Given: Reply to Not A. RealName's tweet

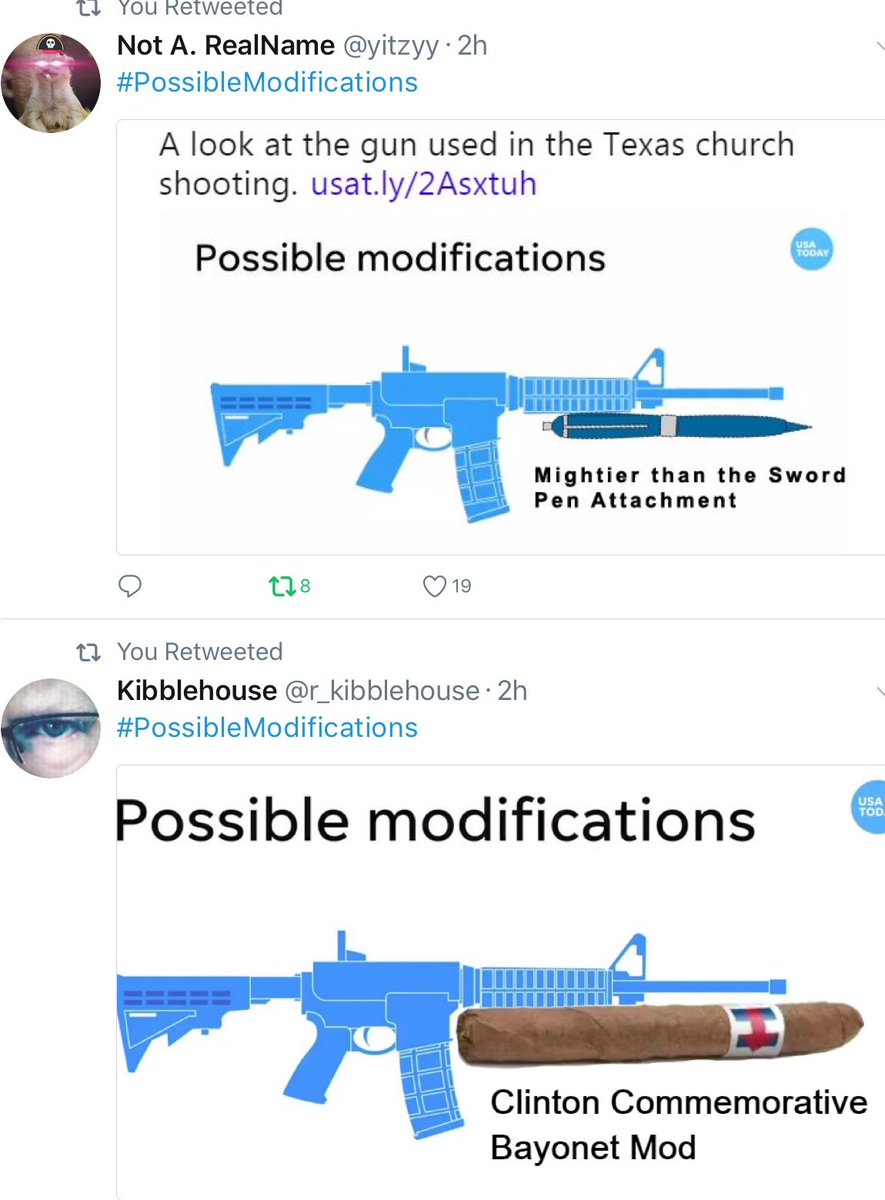Looking at the screenshot, I should [x=130, y=586].
